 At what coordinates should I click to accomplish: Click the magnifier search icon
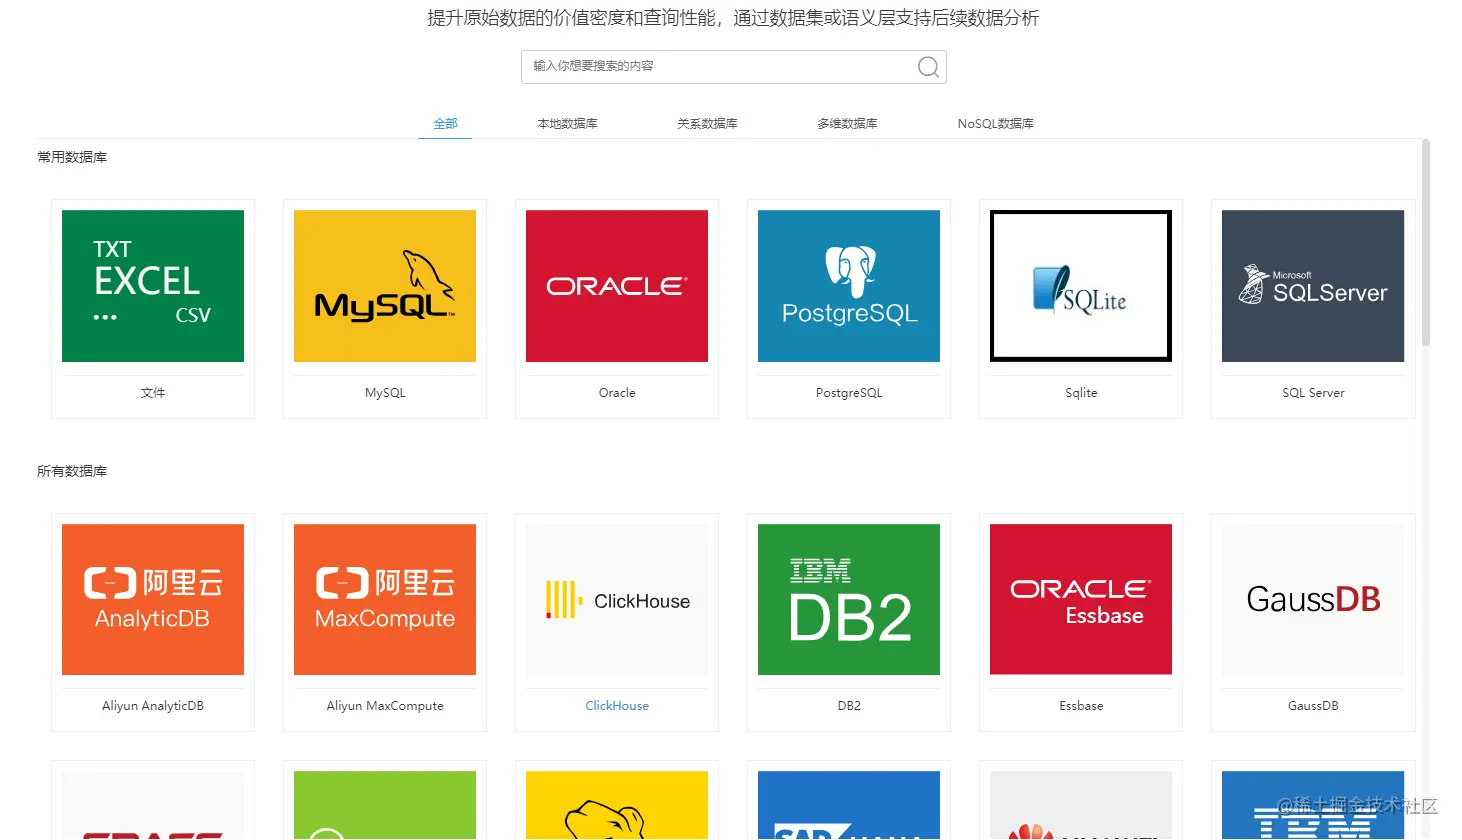(928, 67)
